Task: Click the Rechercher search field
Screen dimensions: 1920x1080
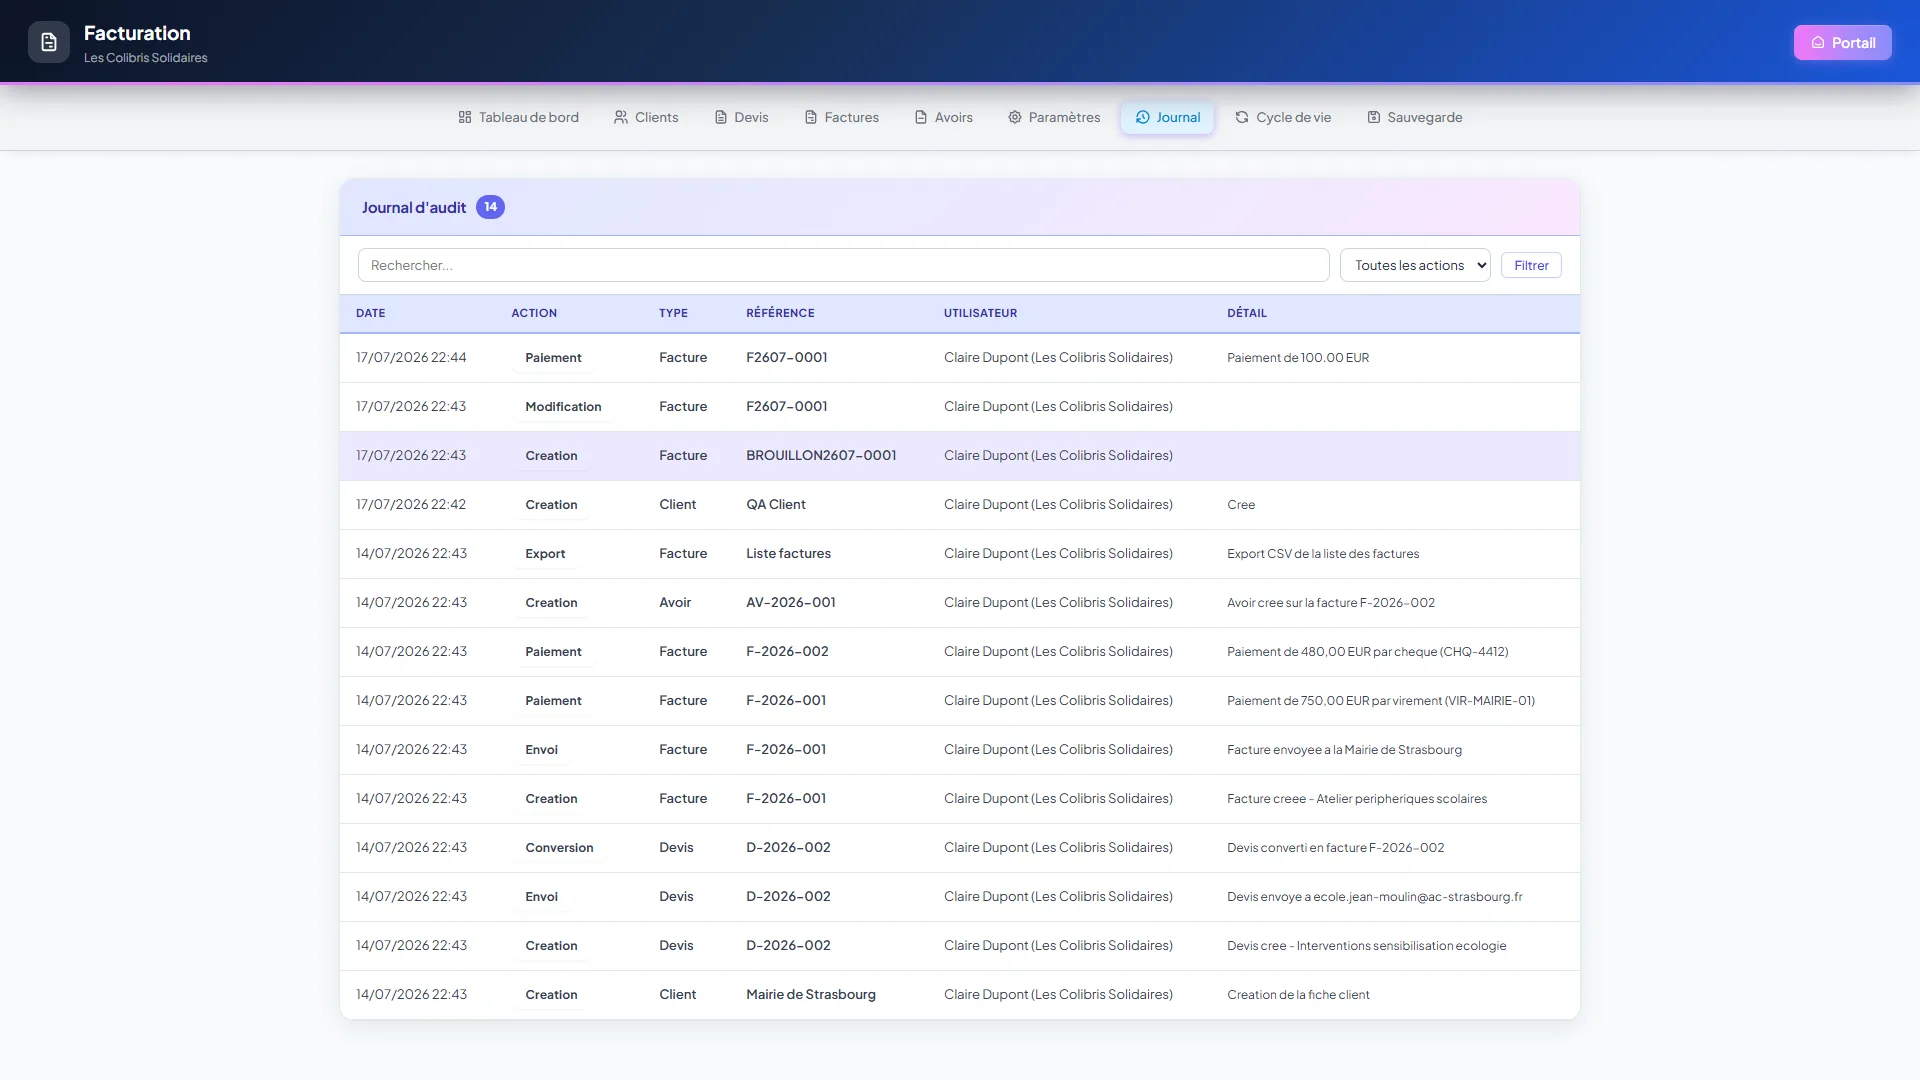Action: point(843,265)
